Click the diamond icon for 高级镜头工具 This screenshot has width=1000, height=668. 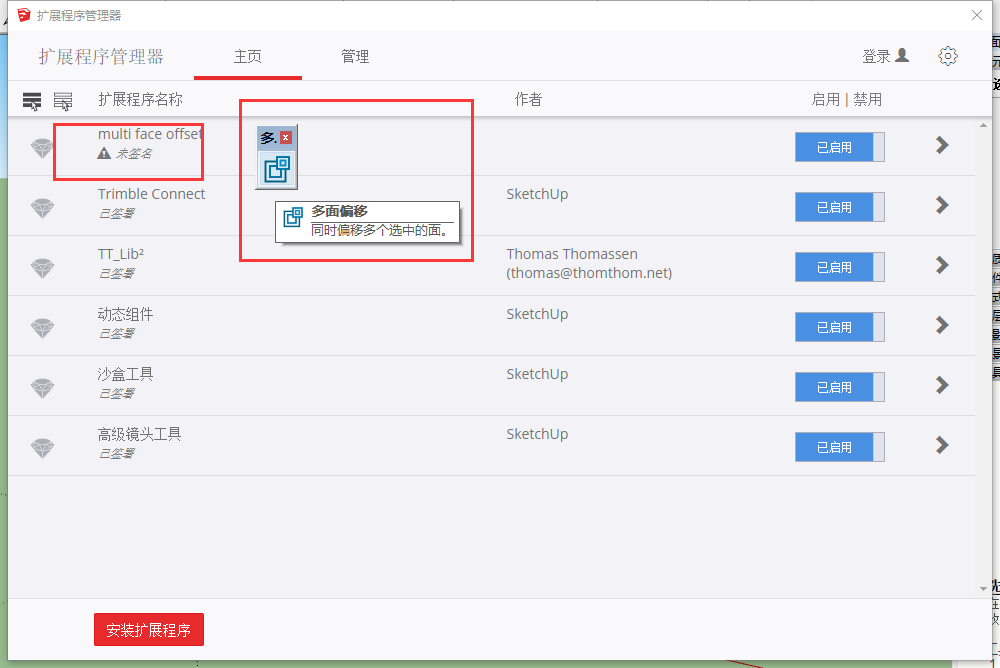pyautogui.click(x=42, y=448)
